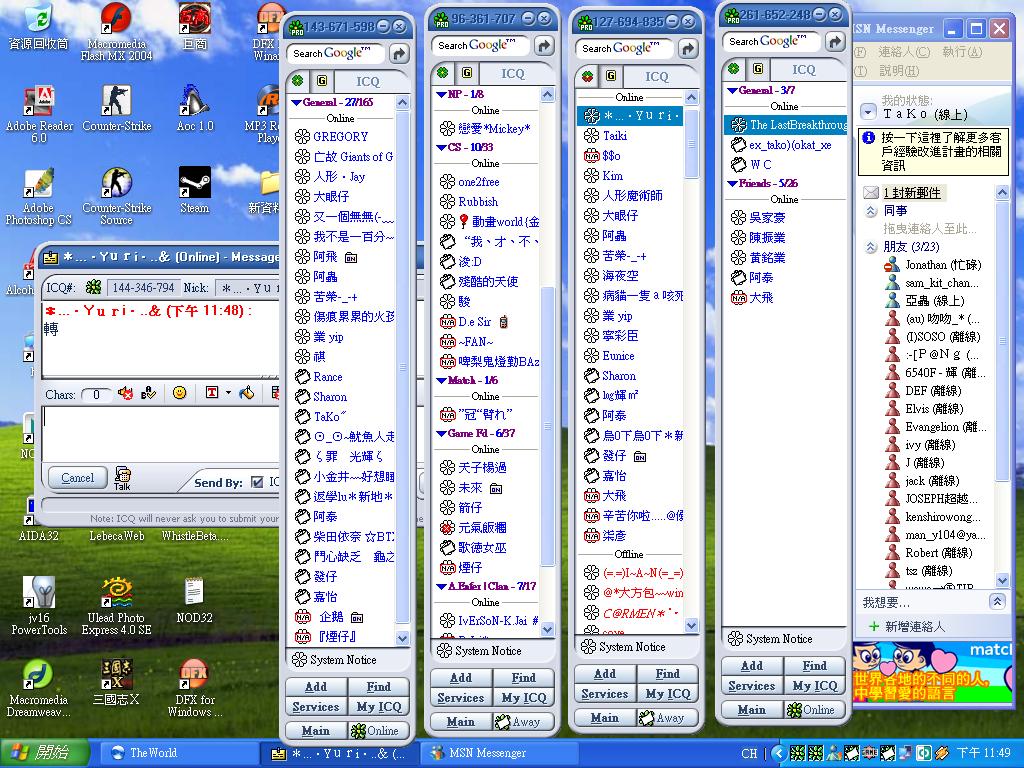Select contact GREGORY in 143-671-598 list

click(340, 136)
